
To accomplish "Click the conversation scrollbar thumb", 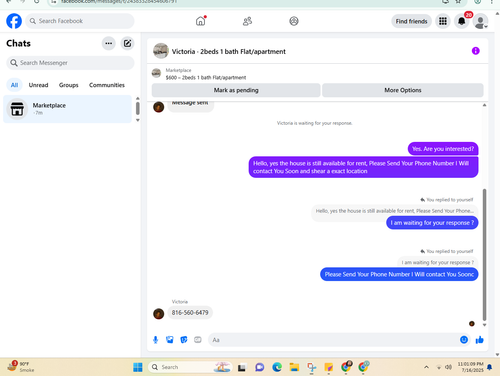I will click(x=484, y=255).
